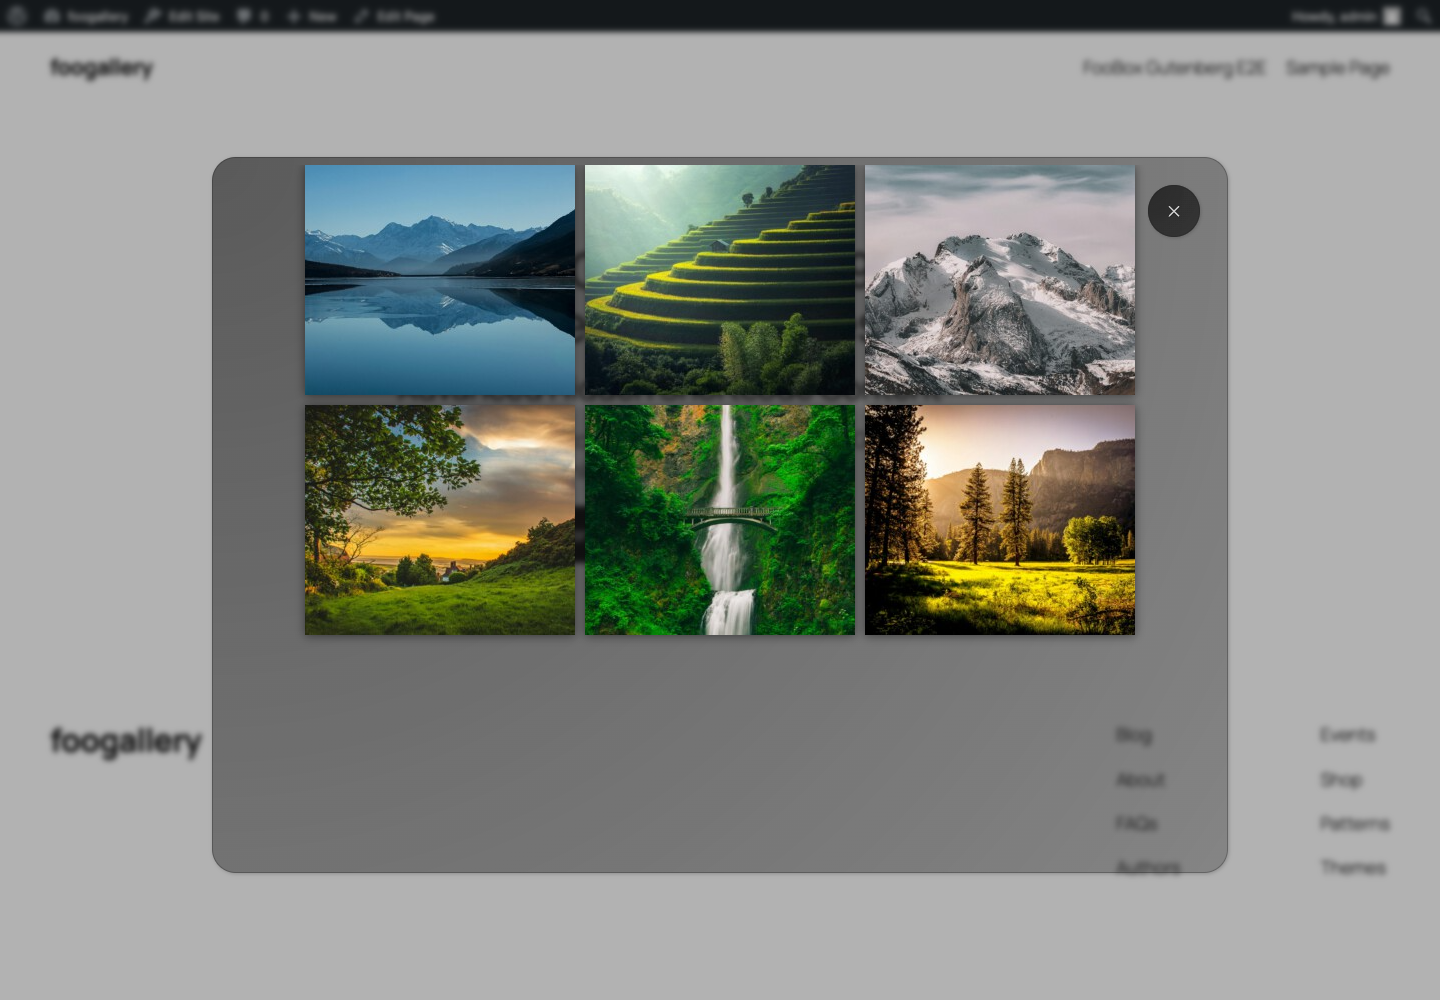Open the green rice terraces thumbnail

720,280
